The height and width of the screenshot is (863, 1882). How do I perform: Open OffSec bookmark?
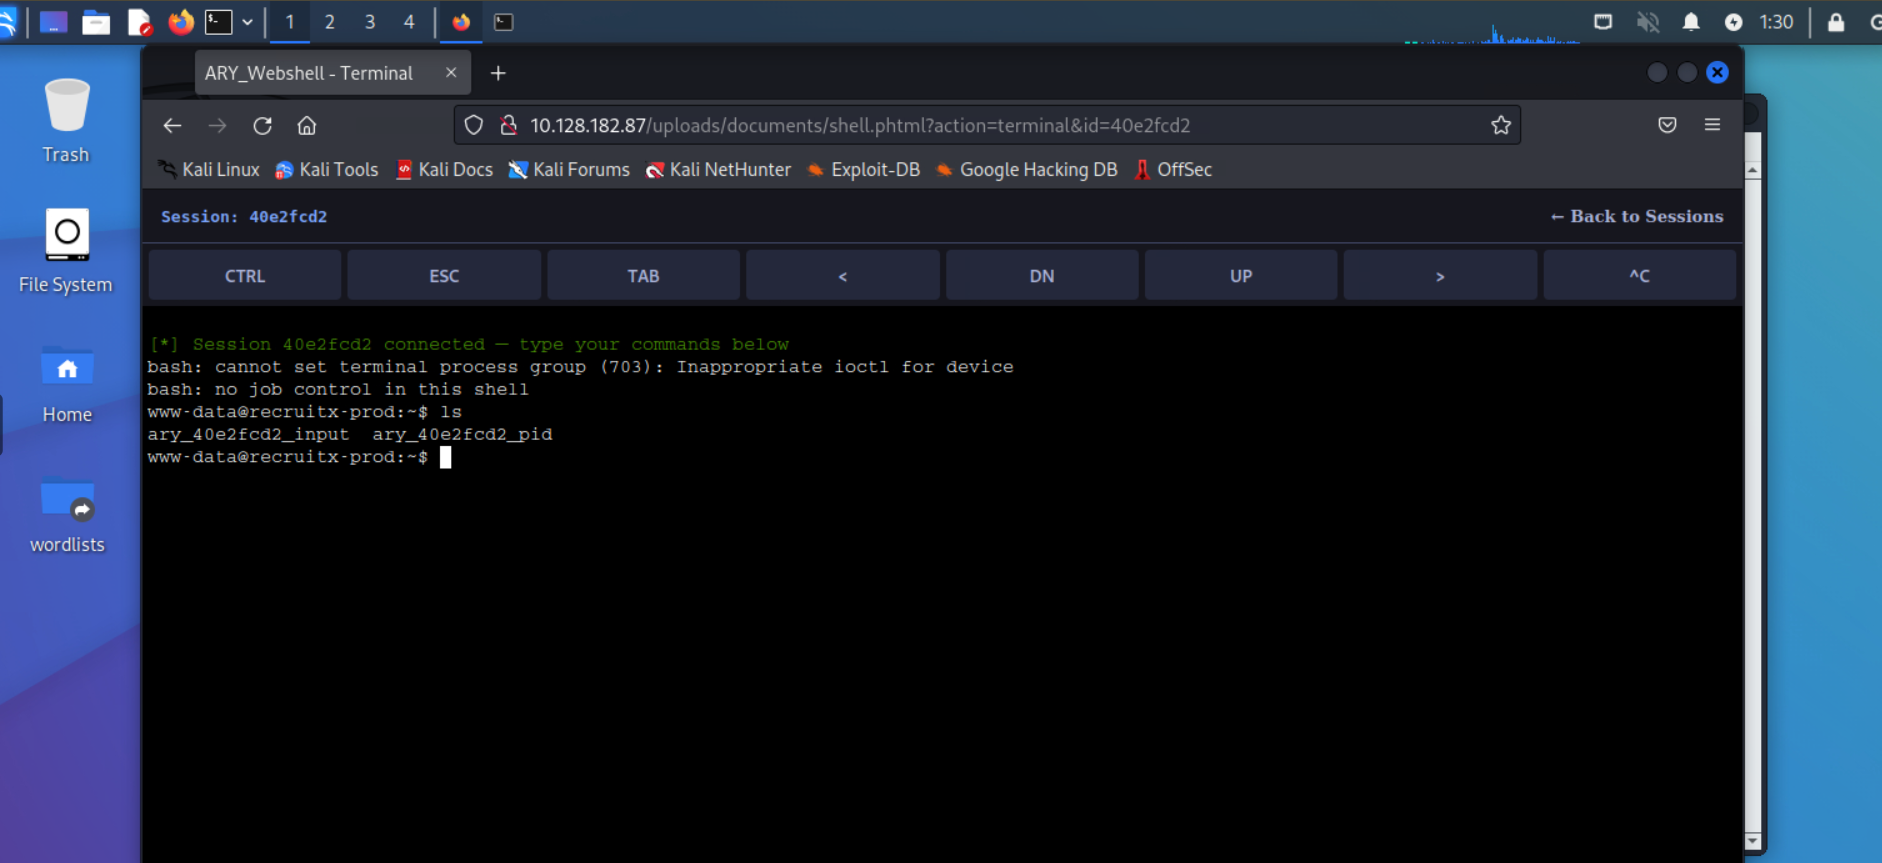coord(1173,170)
